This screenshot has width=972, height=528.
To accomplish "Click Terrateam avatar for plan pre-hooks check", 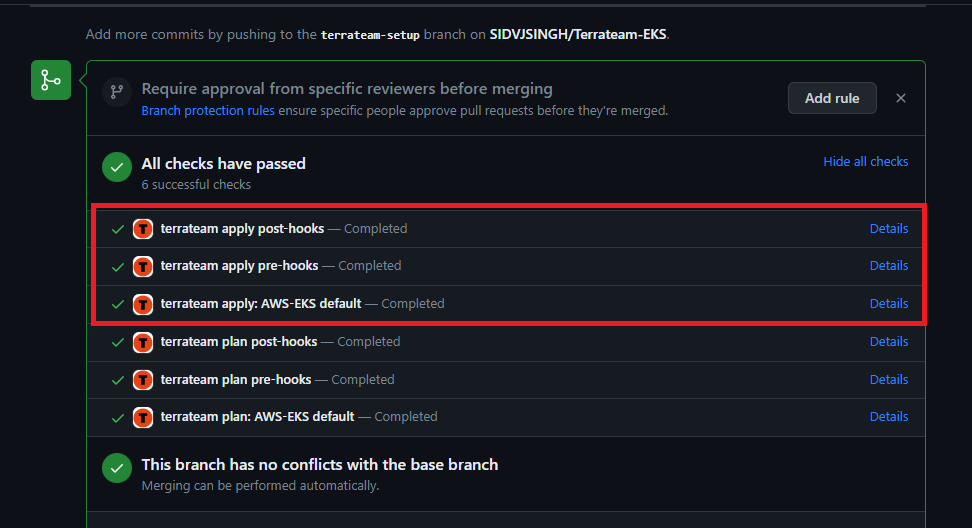I will click(x=143, y=380).
